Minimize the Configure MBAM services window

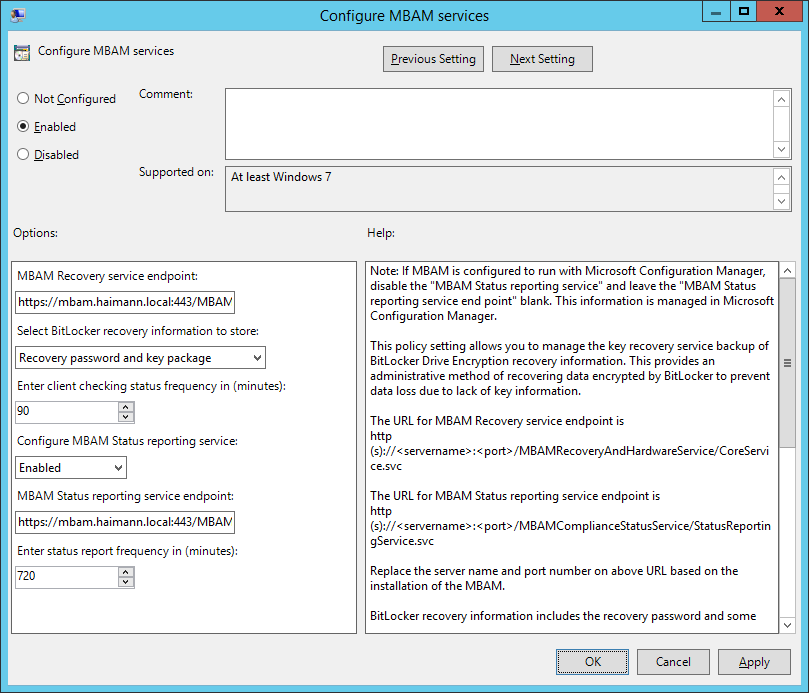(x=716, y=11)
